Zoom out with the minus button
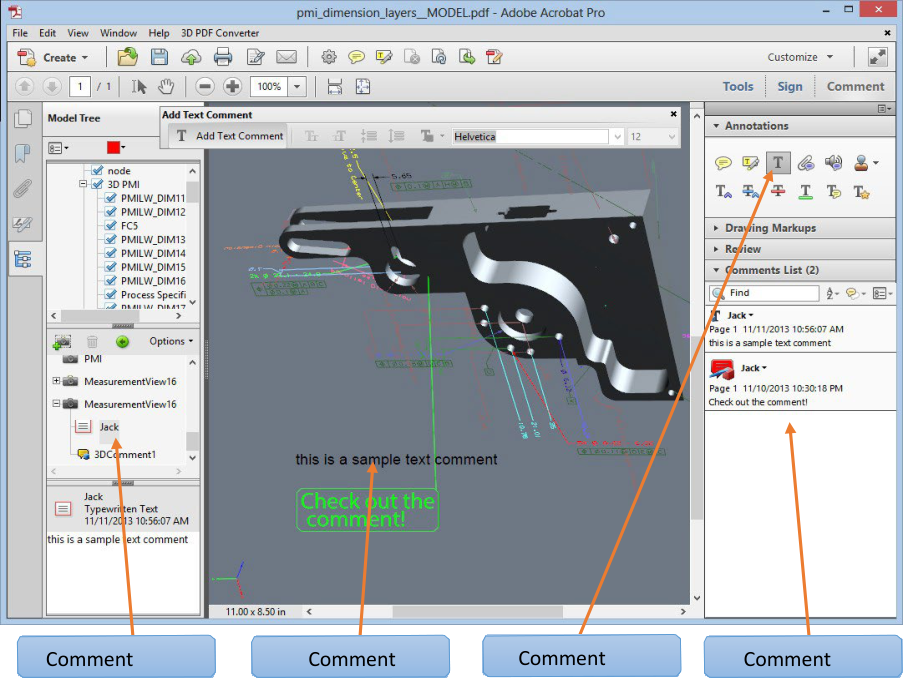 (x=204, y=86)
